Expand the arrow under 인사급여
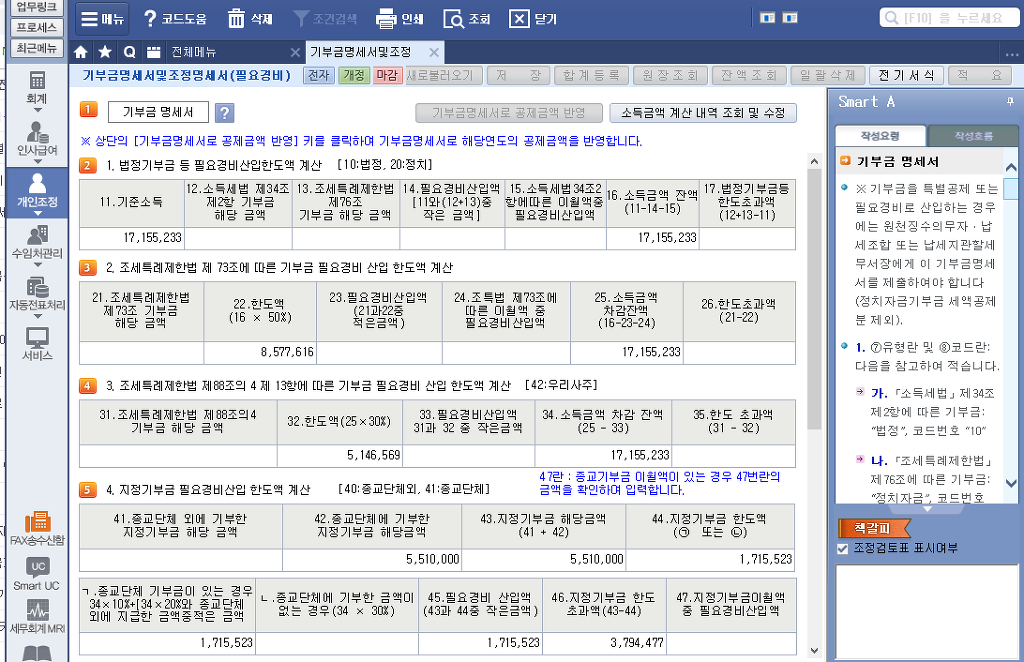This screenshot has width=1024, height=662. pos(37,162)
